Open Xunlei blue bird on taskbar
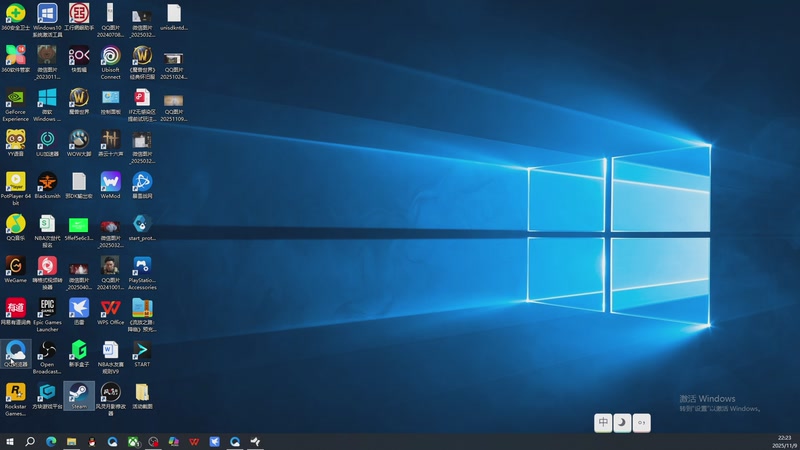 [214, 441]
